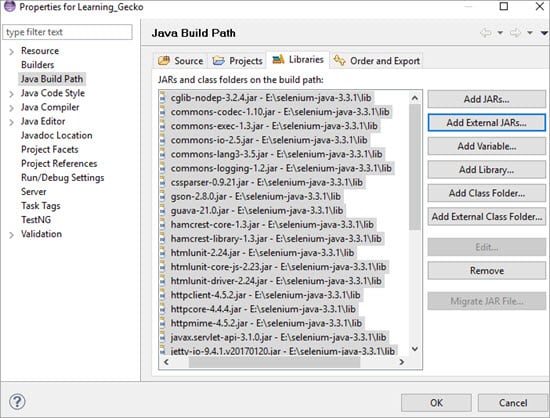This screenshot has height=418, width=550.
Task: Remove the selected JAR entries
Action: (486, 271)
